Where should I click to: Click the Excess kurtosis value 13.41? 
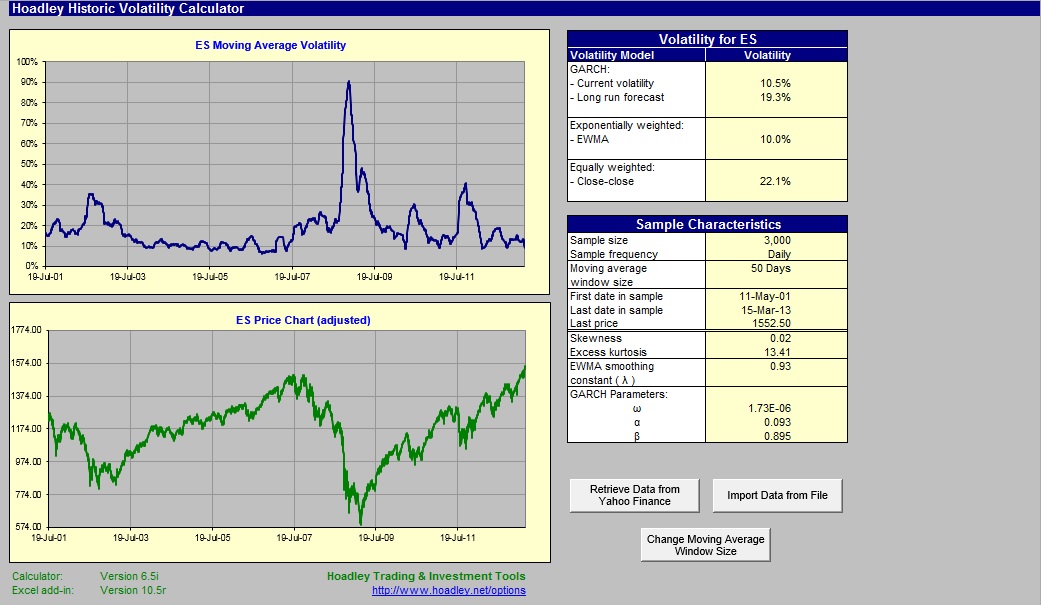click(777, 352)
